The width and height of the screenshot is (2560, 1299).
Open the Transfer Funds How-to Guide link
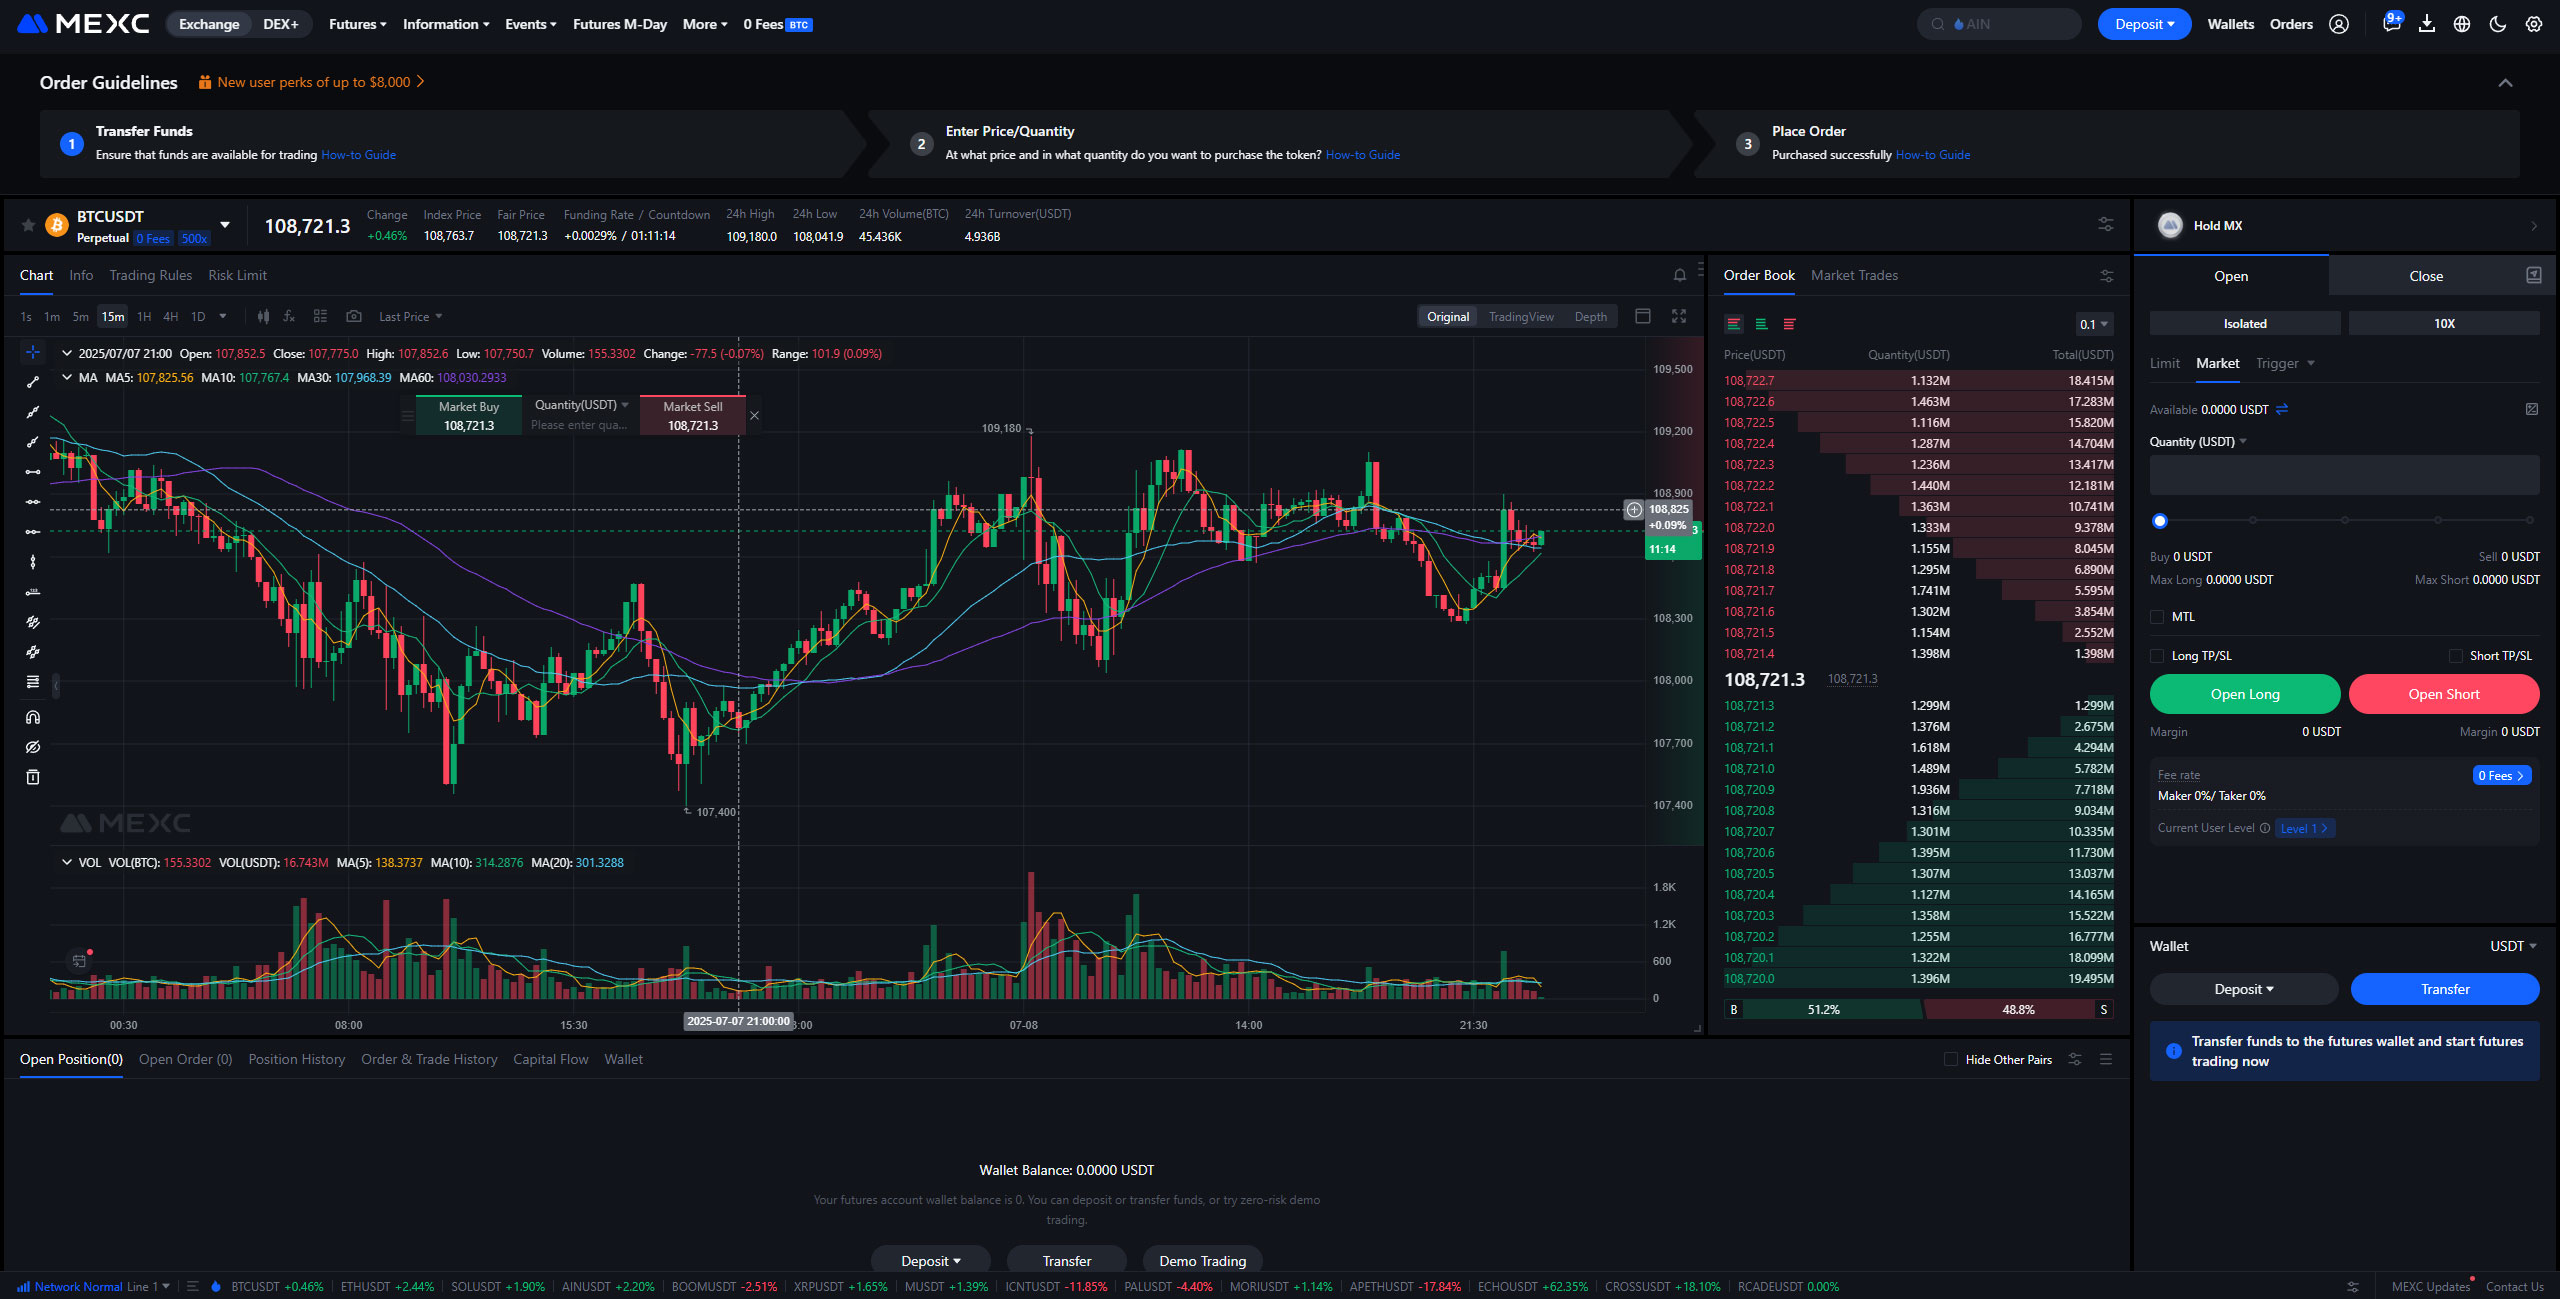pos(358,155)
